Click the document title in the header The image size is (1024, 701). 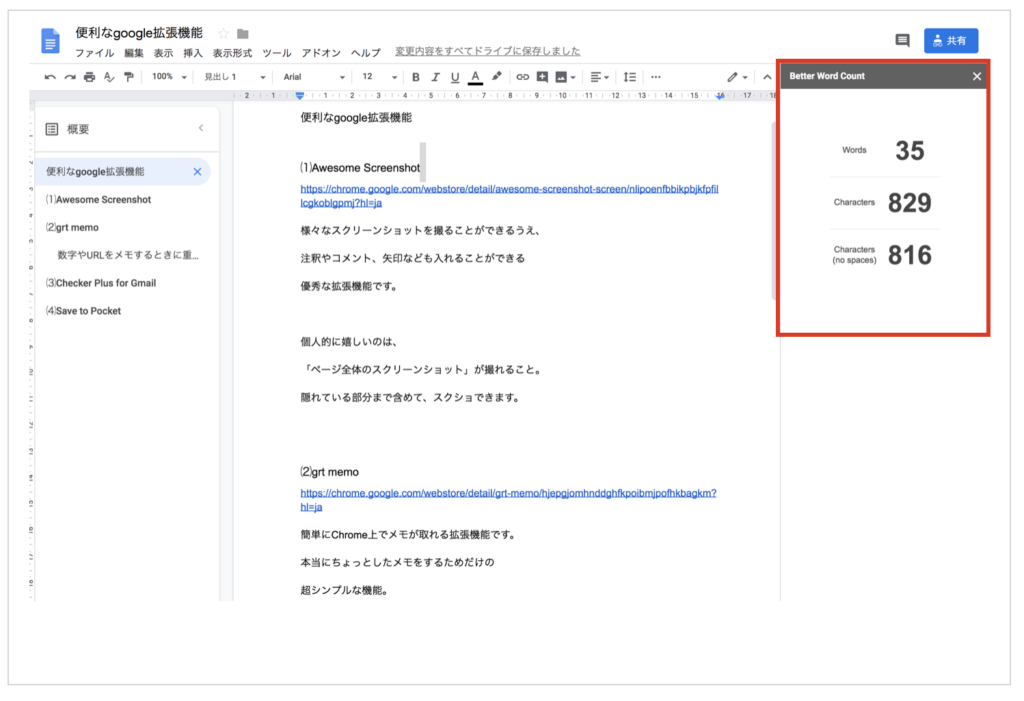click(138, 33)
